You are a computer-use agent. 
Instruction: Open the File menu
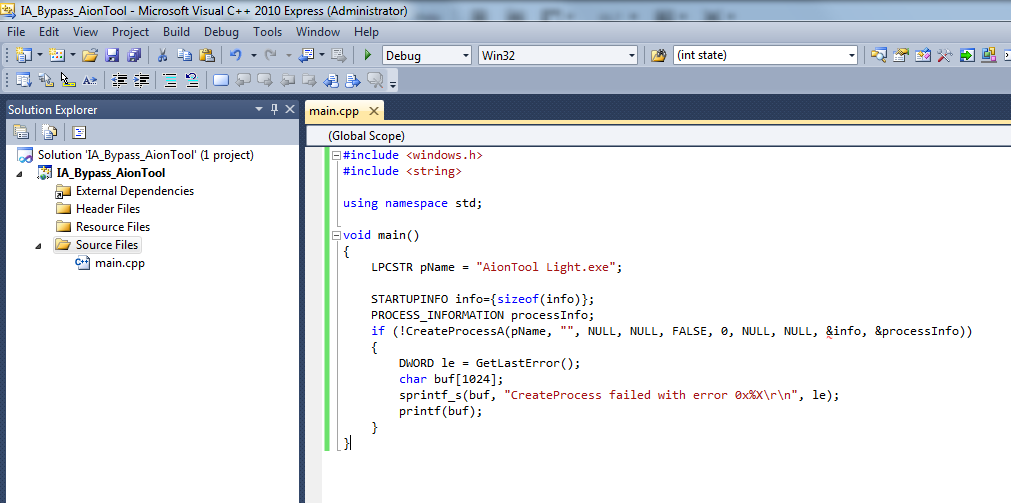pyautogui.click(x=16, y=32)
